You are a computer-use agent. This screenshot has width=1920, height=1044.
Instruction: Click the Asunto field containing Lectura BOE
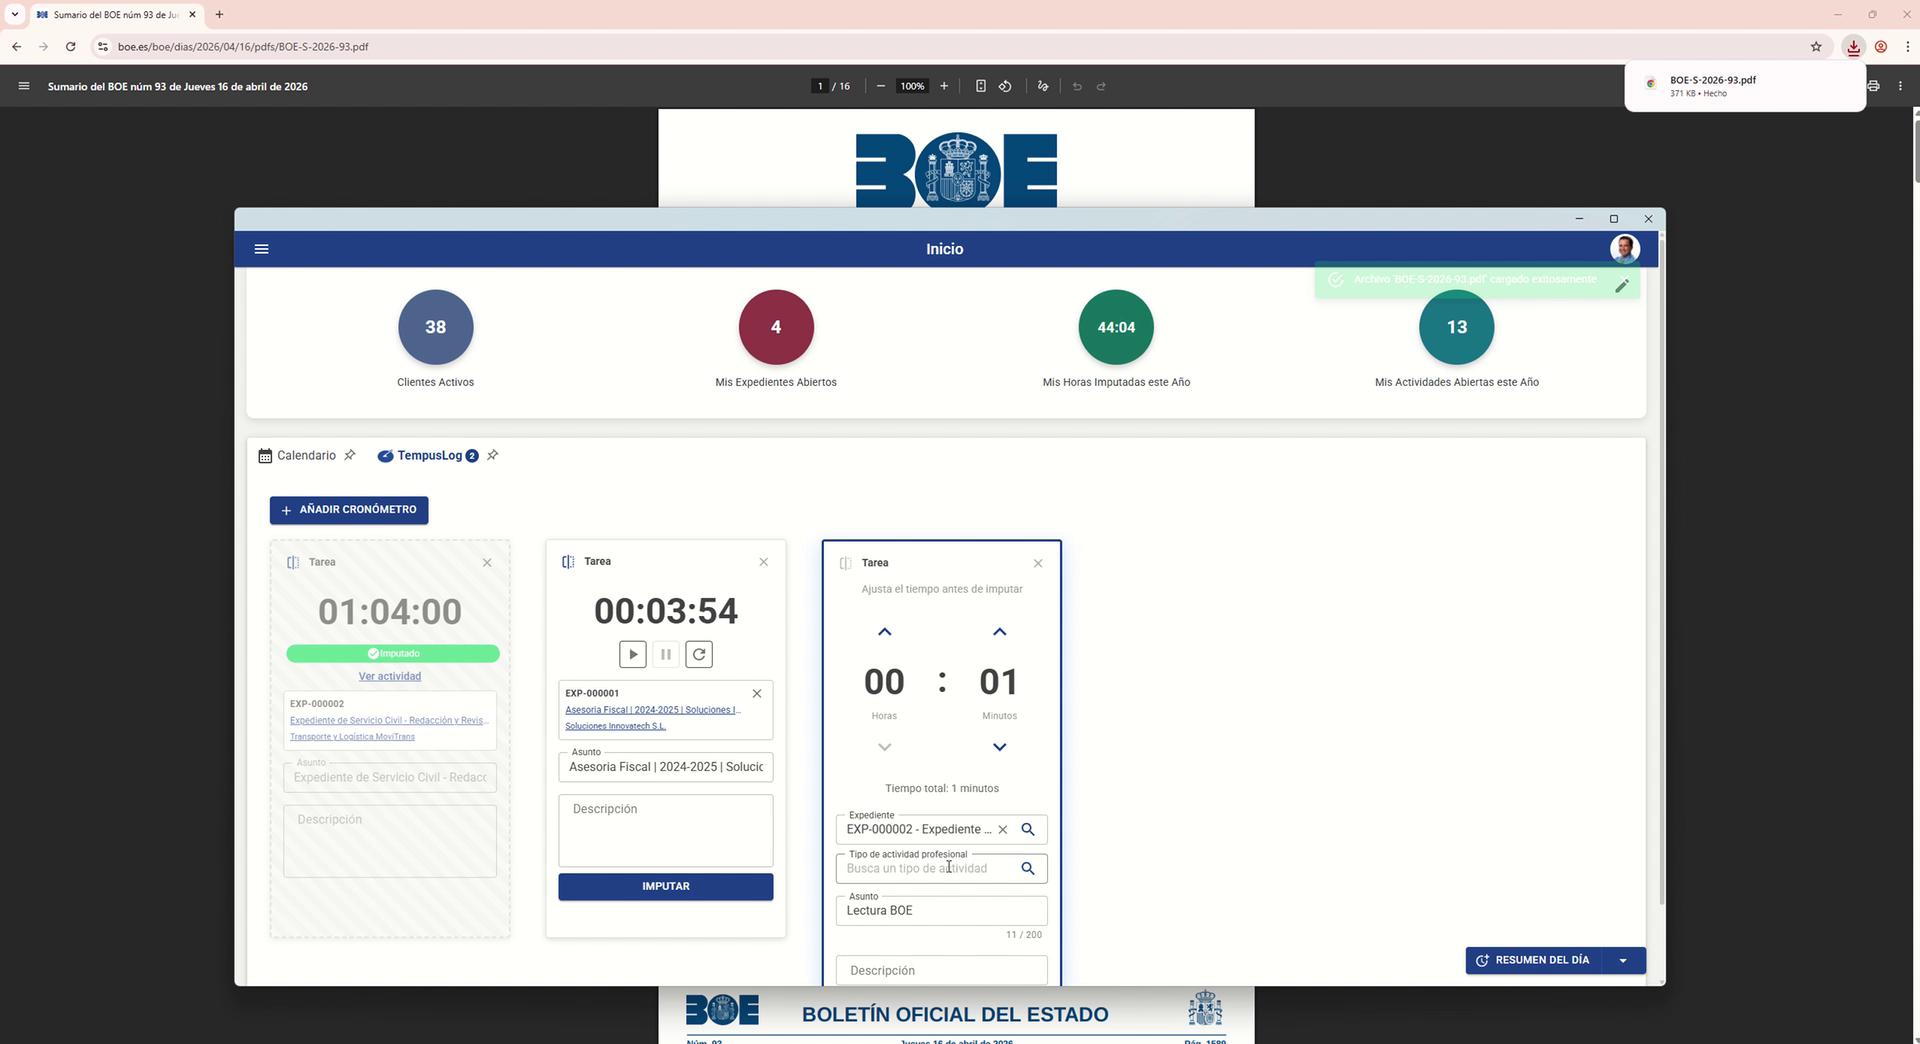point(940,910)
